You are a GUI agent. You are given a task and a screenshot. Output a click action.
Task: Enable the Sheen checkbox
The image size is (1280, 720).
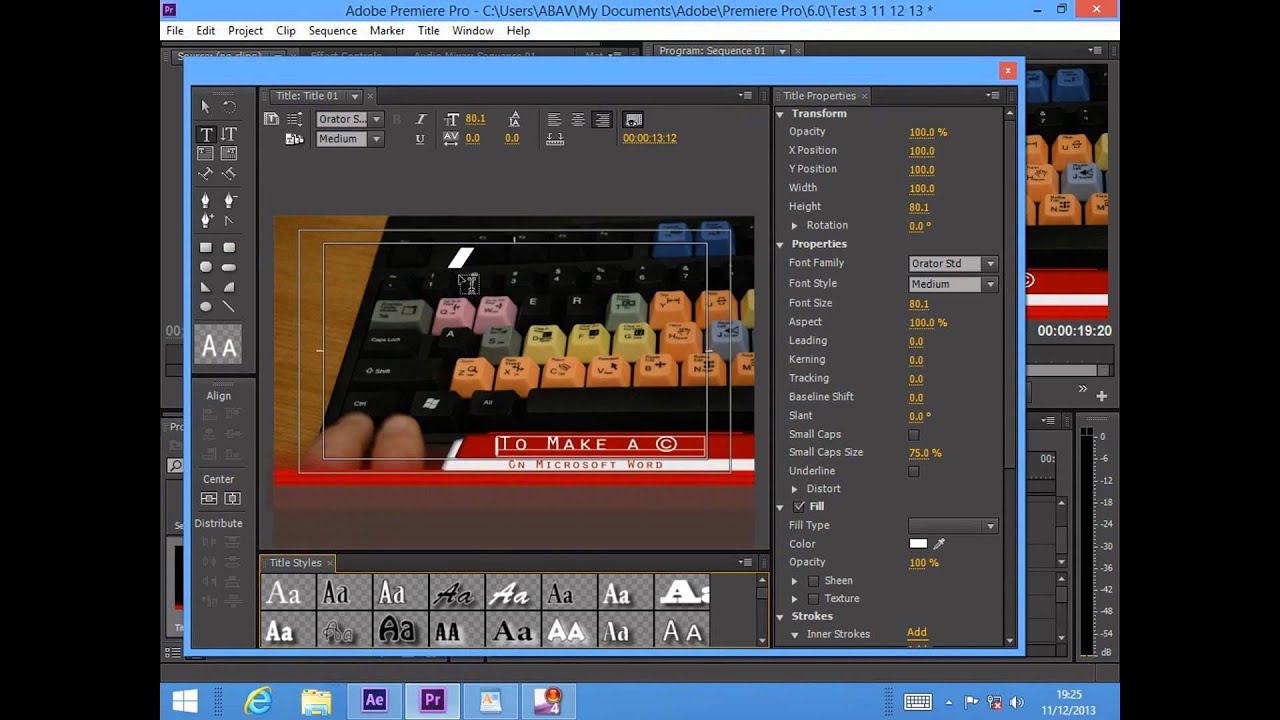point(813,581)
